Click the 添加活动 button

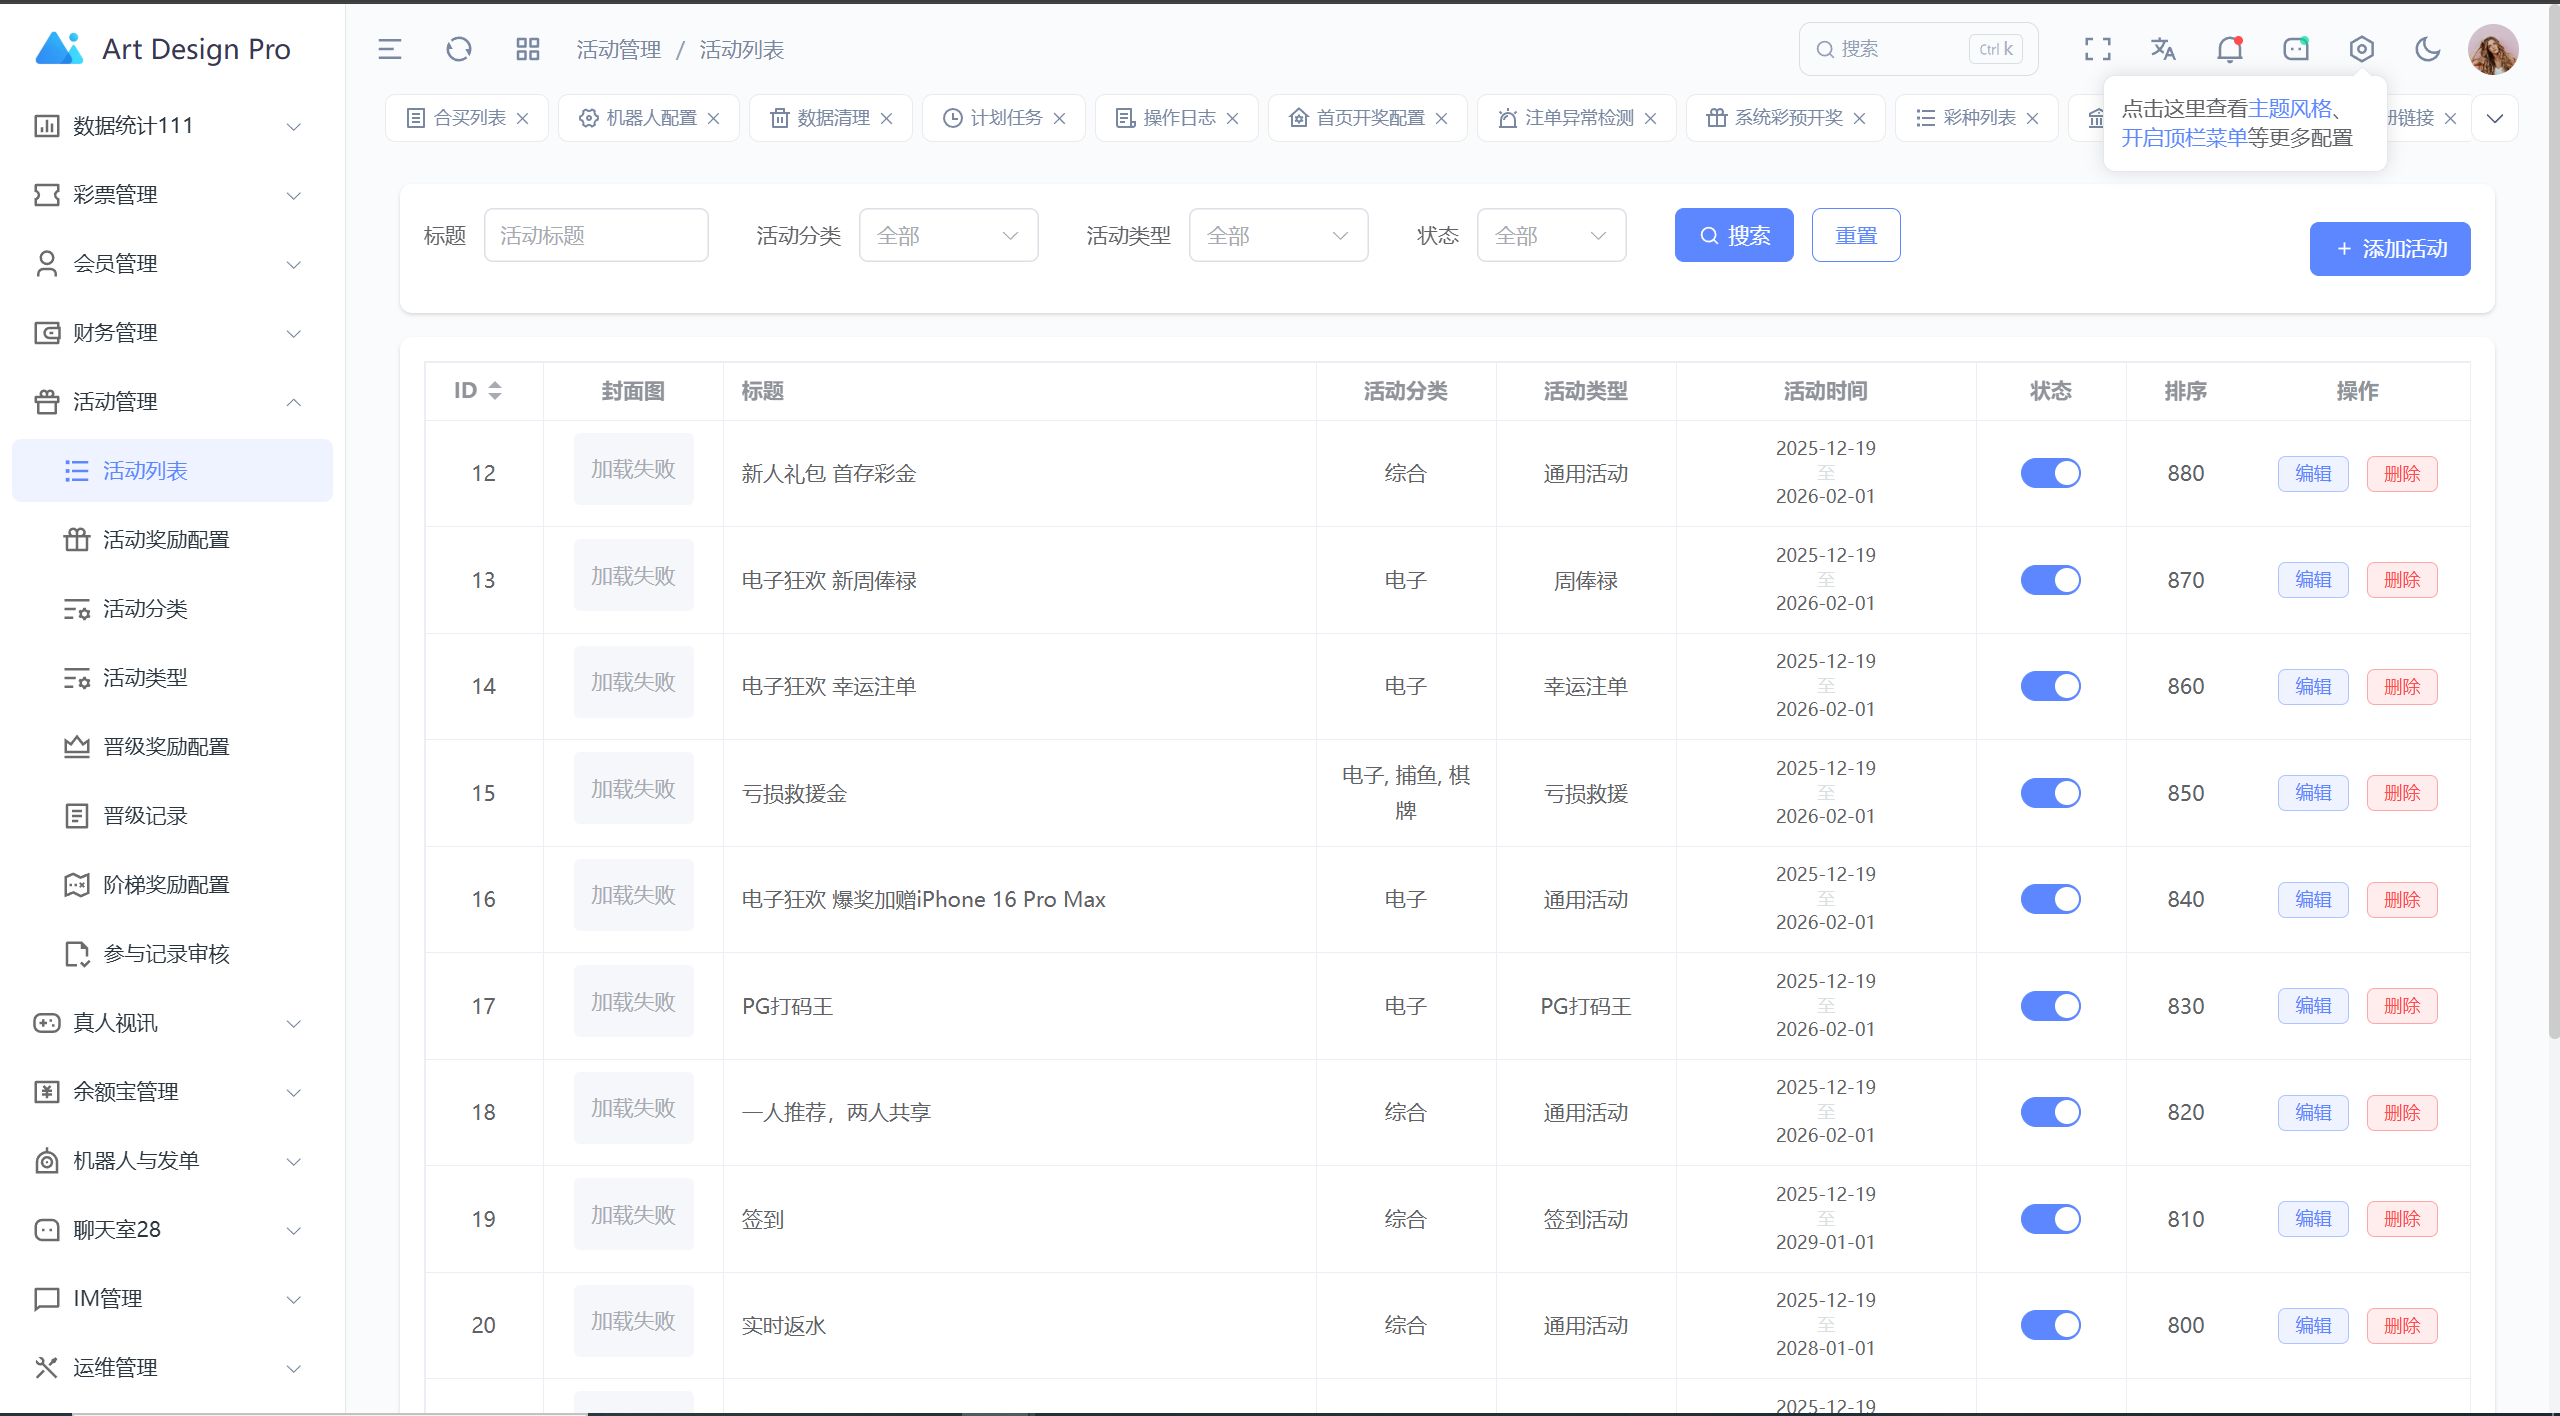2389,249
